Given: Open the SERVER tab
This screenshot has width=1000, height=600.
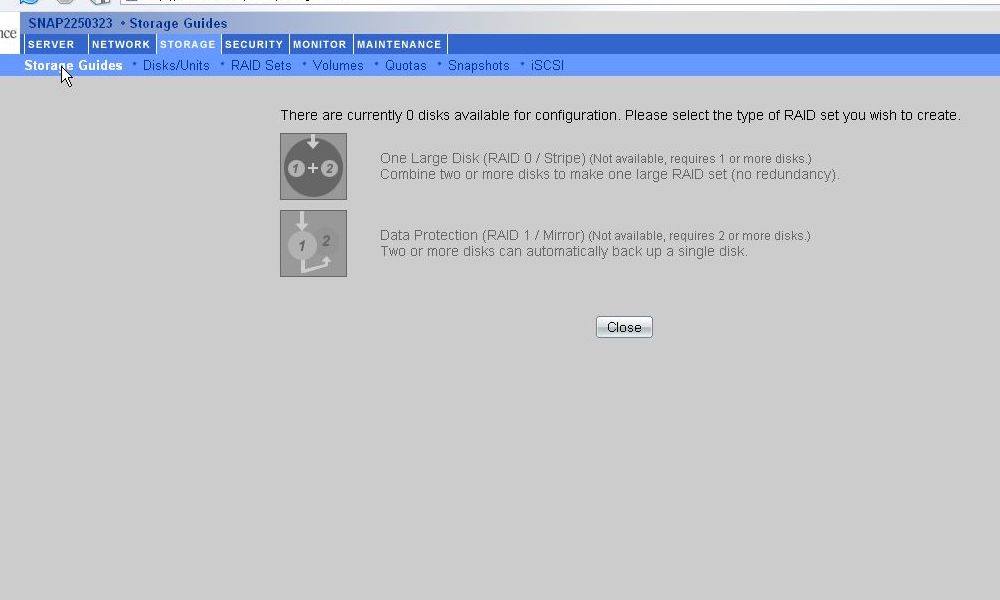Looking at the screenshot, I should pos(51,44).
